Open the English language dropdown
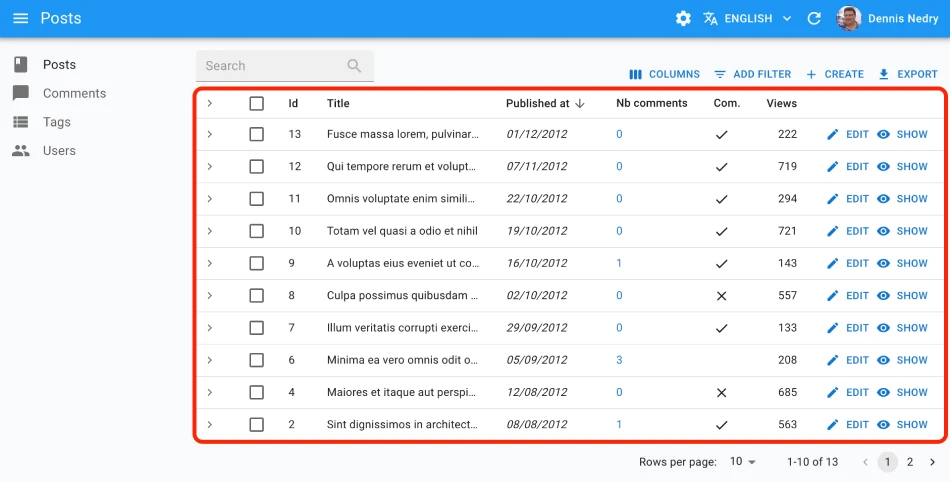 (748, 18)
